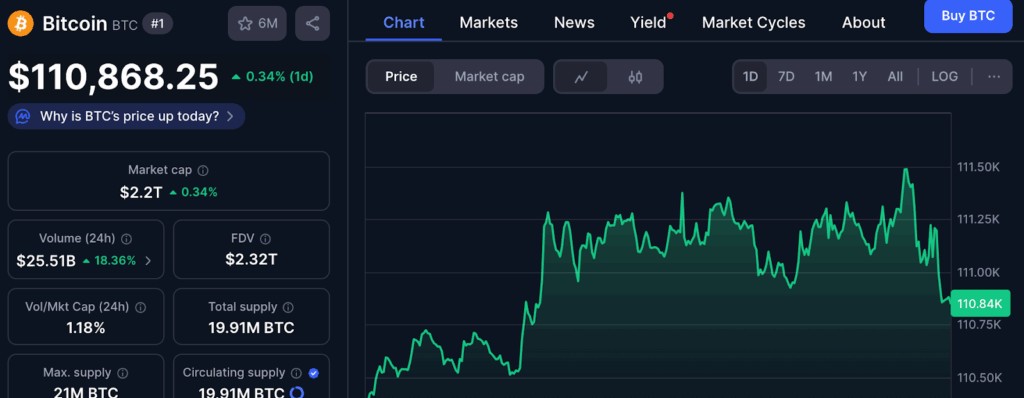Select the Price toggle option

[401, 77]
